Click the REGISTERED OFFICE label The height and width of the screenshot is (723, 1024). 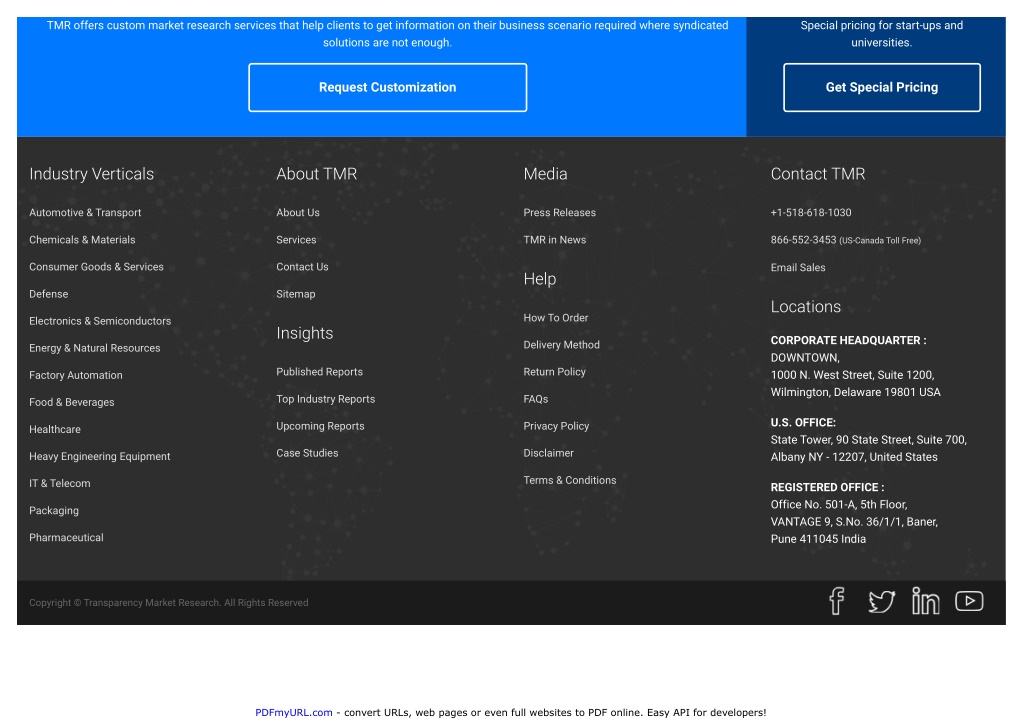(827, 487)
